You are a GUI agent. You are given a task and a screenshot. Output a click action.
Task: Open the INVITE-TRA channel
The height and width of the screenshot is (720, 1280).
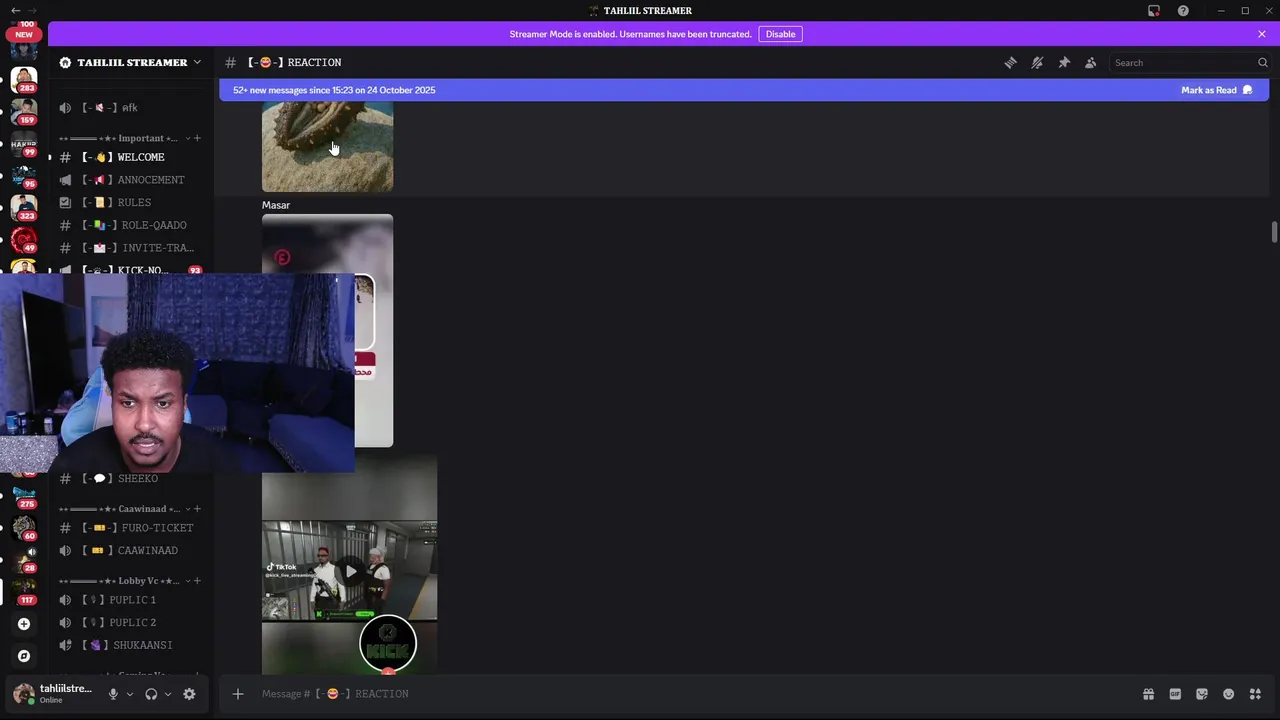point(130,248)
